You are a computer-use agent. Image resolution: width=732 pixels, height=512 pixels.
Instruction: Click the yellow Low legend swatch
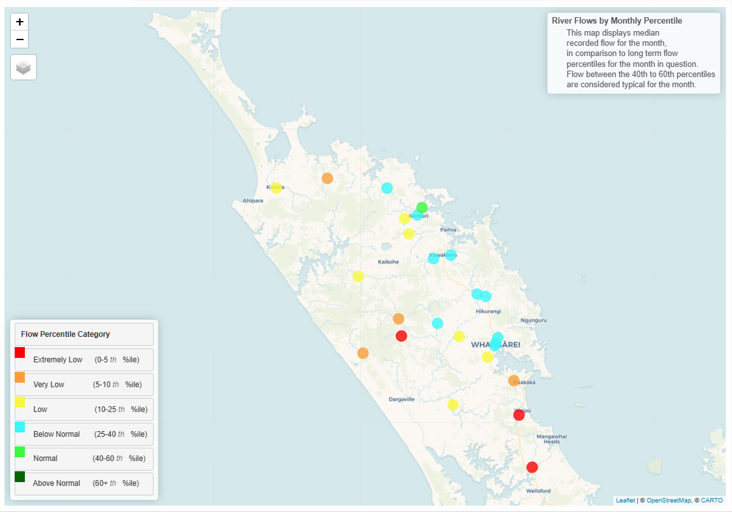(20, 402)
